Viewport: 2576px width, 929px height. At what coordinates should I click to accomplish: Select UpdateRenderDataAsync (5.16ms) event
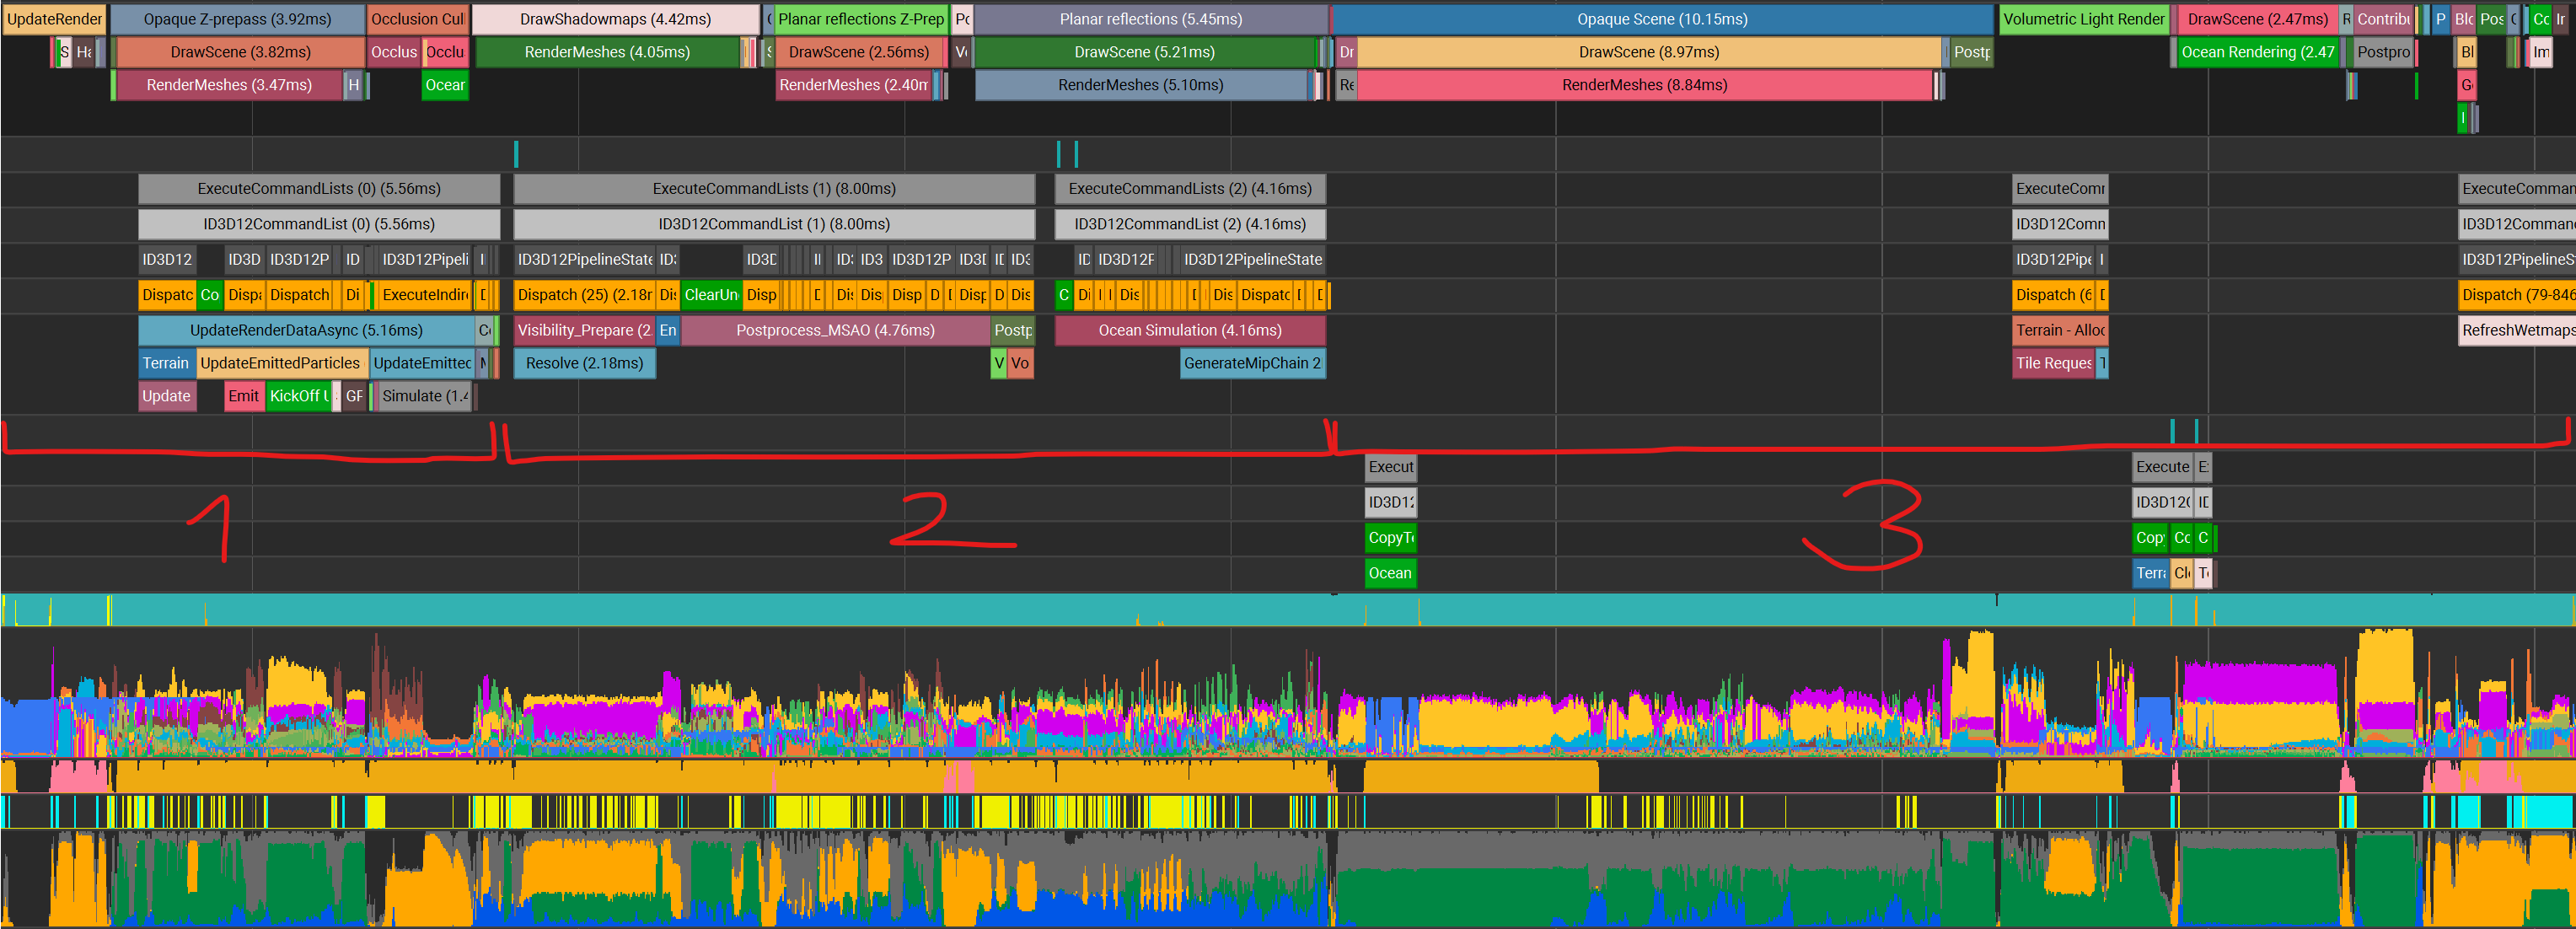[306, 330]
